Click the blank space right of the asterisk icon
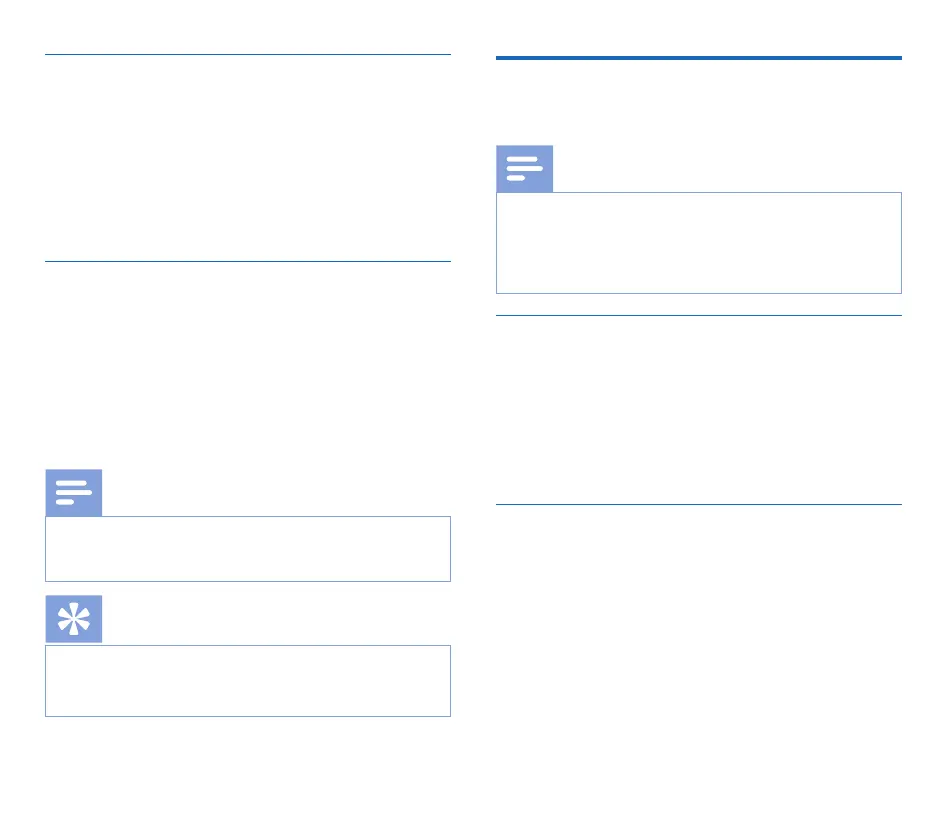The width and height of the screenshot is (947, 839). tap(275, 621)
